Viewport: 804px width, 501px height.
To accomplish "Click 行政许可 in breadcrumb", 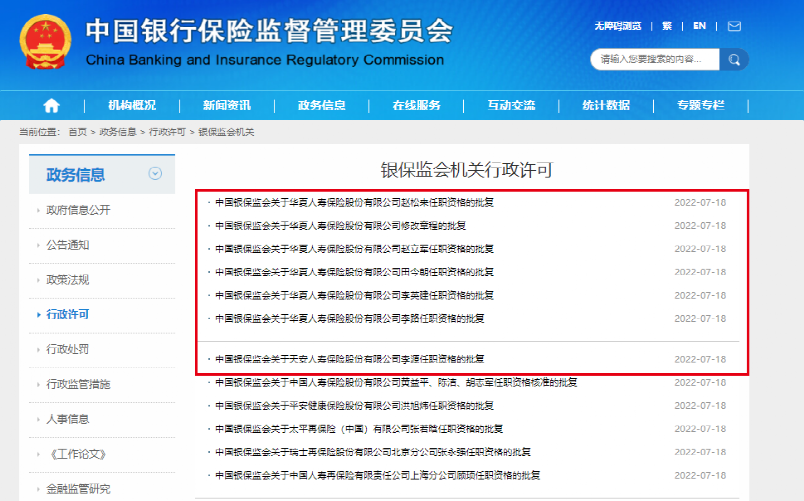I will (x=167, y=132).
